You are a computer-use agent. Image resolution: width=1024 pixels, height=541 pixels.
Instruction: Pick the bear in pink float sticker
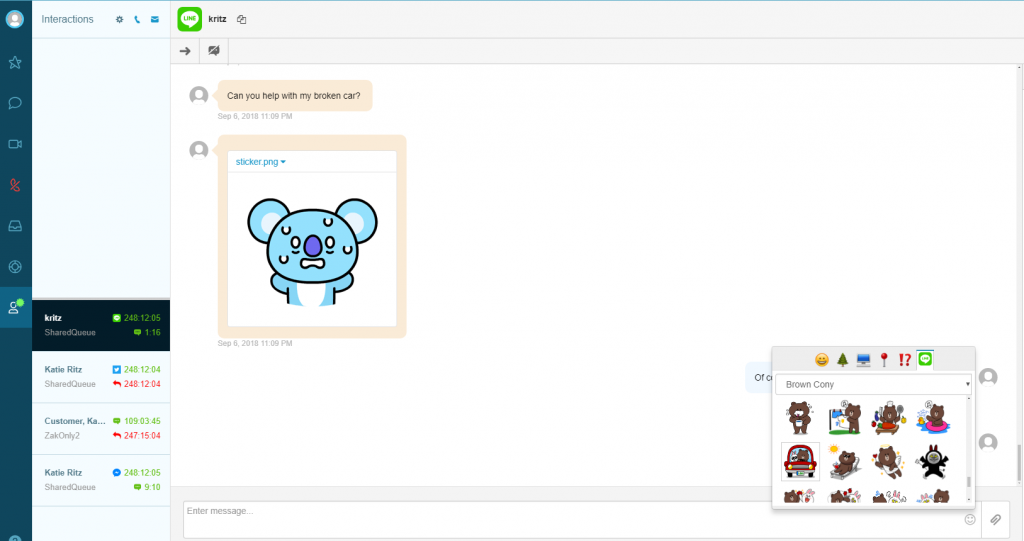pyautogui.click(x=933, y=417)
